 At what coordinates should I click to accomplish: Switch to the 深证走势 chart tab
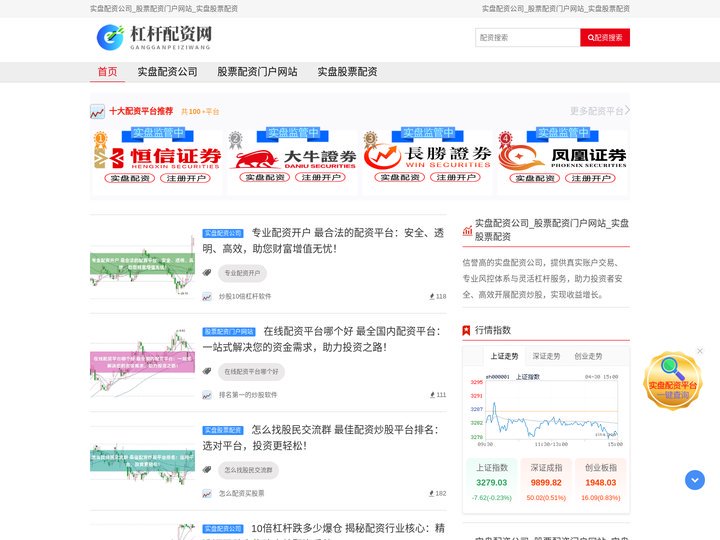point(546,356)
